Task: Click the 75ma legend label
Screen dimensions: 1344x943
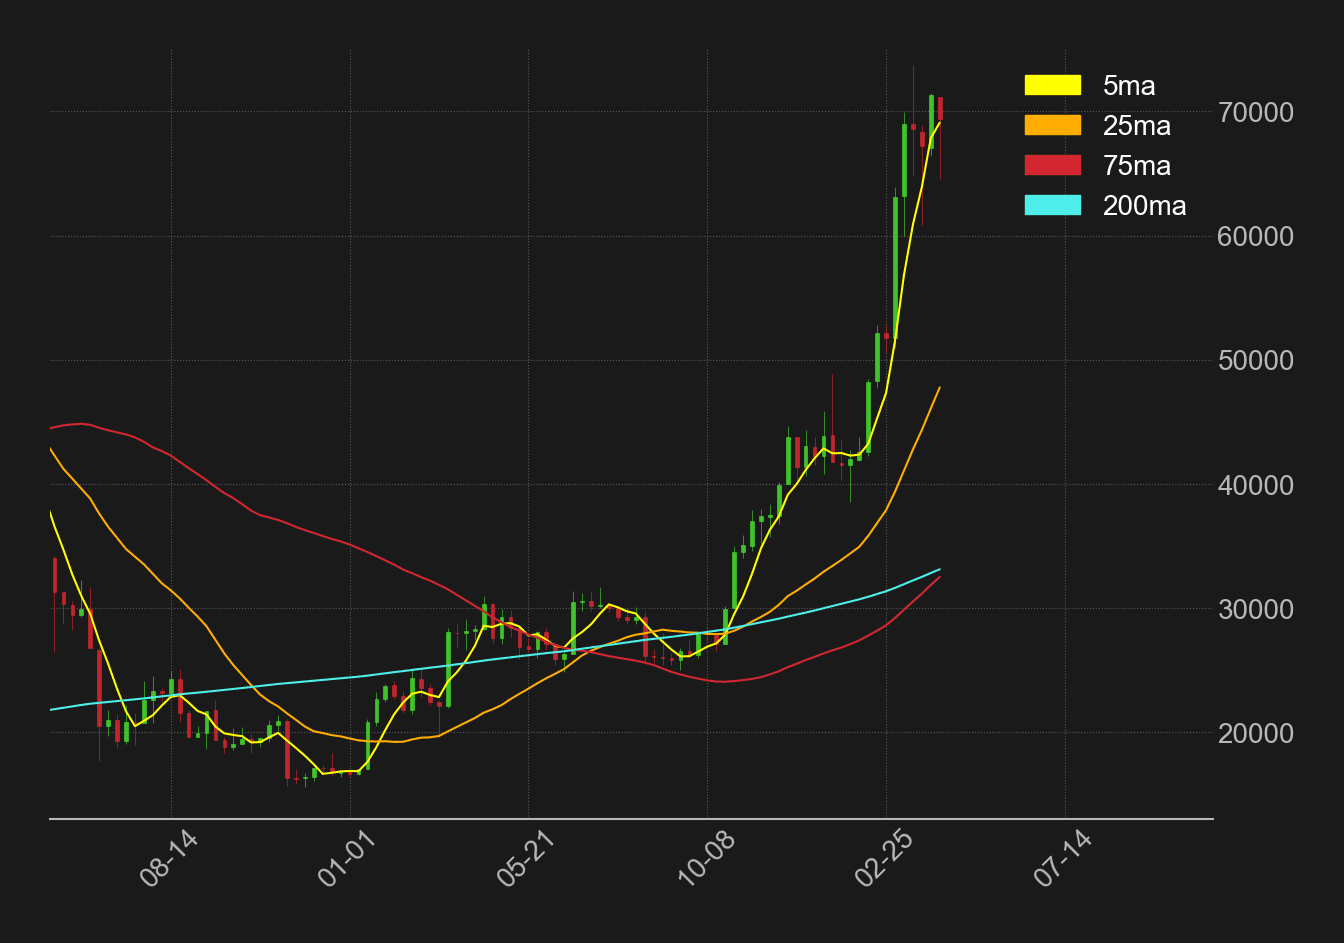Action: click(x=1135, y=166)
